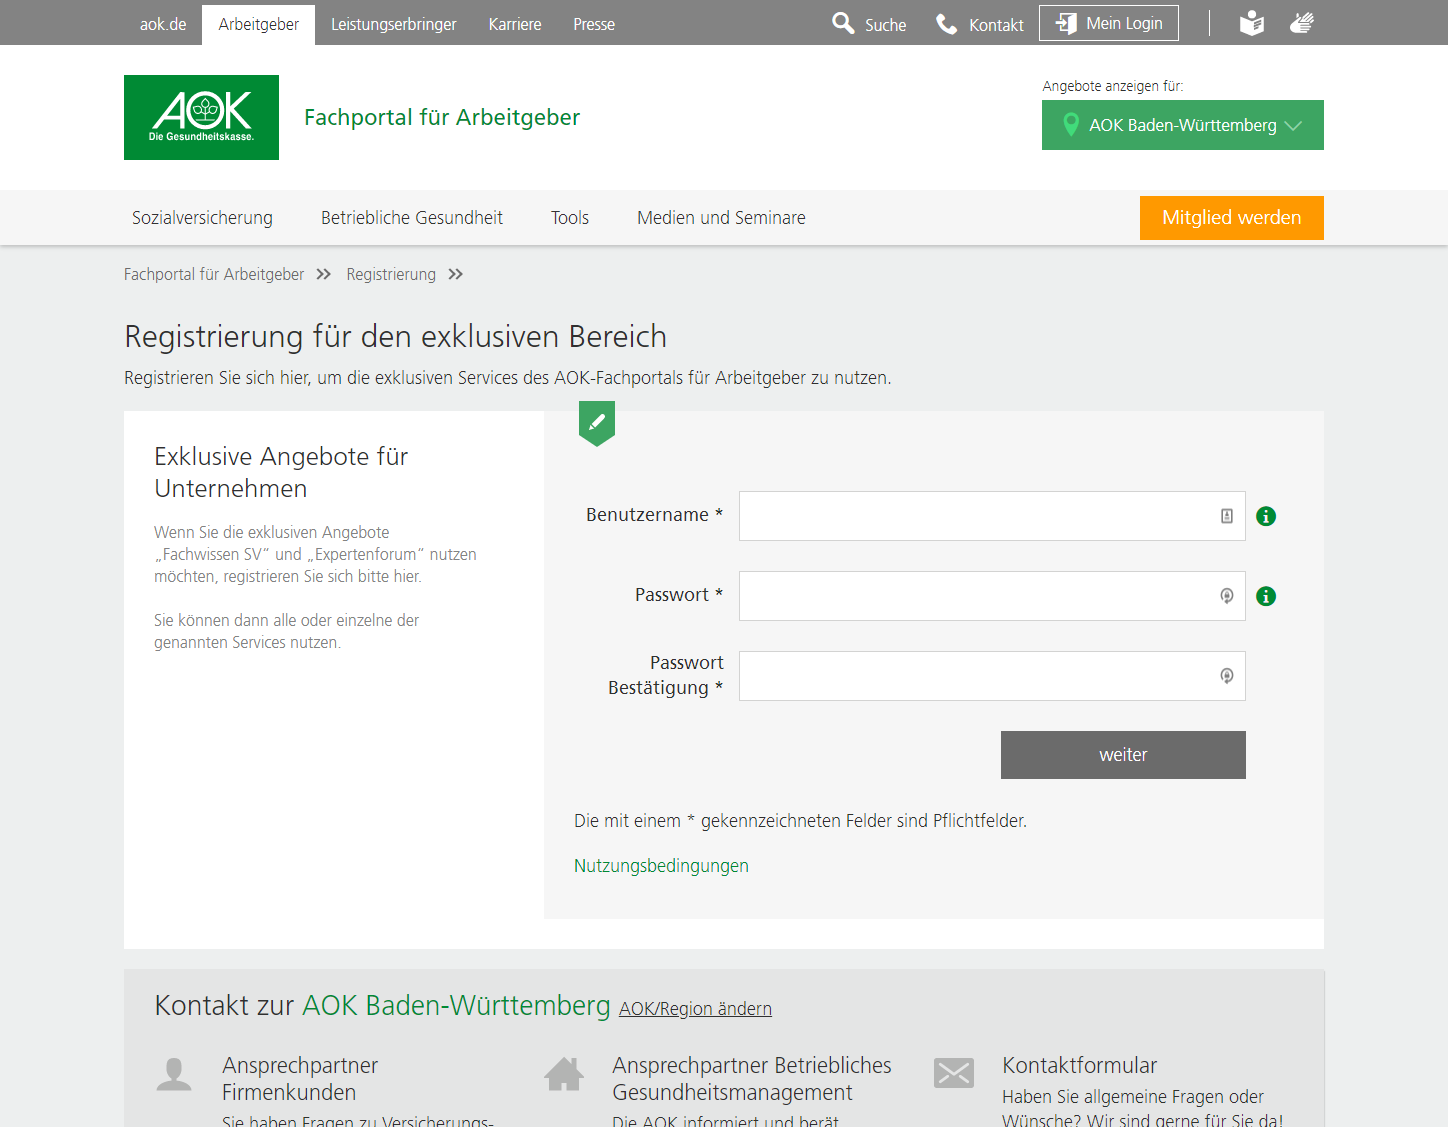Viewport: 1448px width, 1127px height.
Task: Click autofill icon in Benutzername field
Action: pyautogui.click(x=1227, y=516)
